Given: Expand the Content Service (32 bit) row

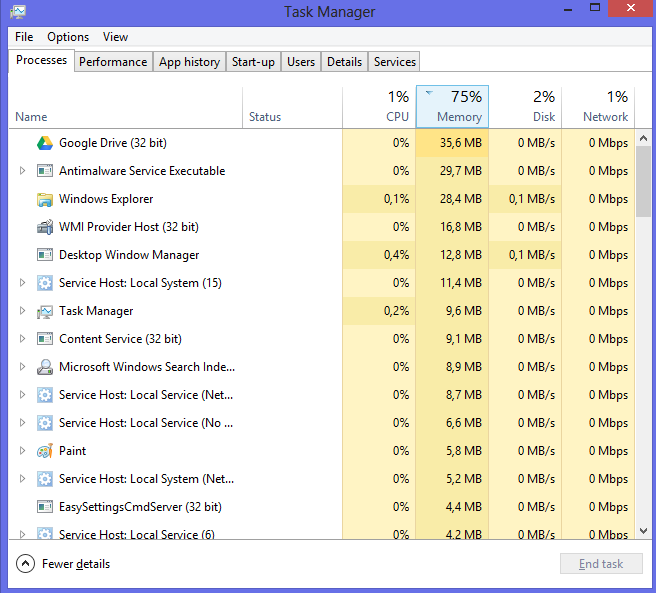Looking at the screenshot, I should click(x=23, y=339).
